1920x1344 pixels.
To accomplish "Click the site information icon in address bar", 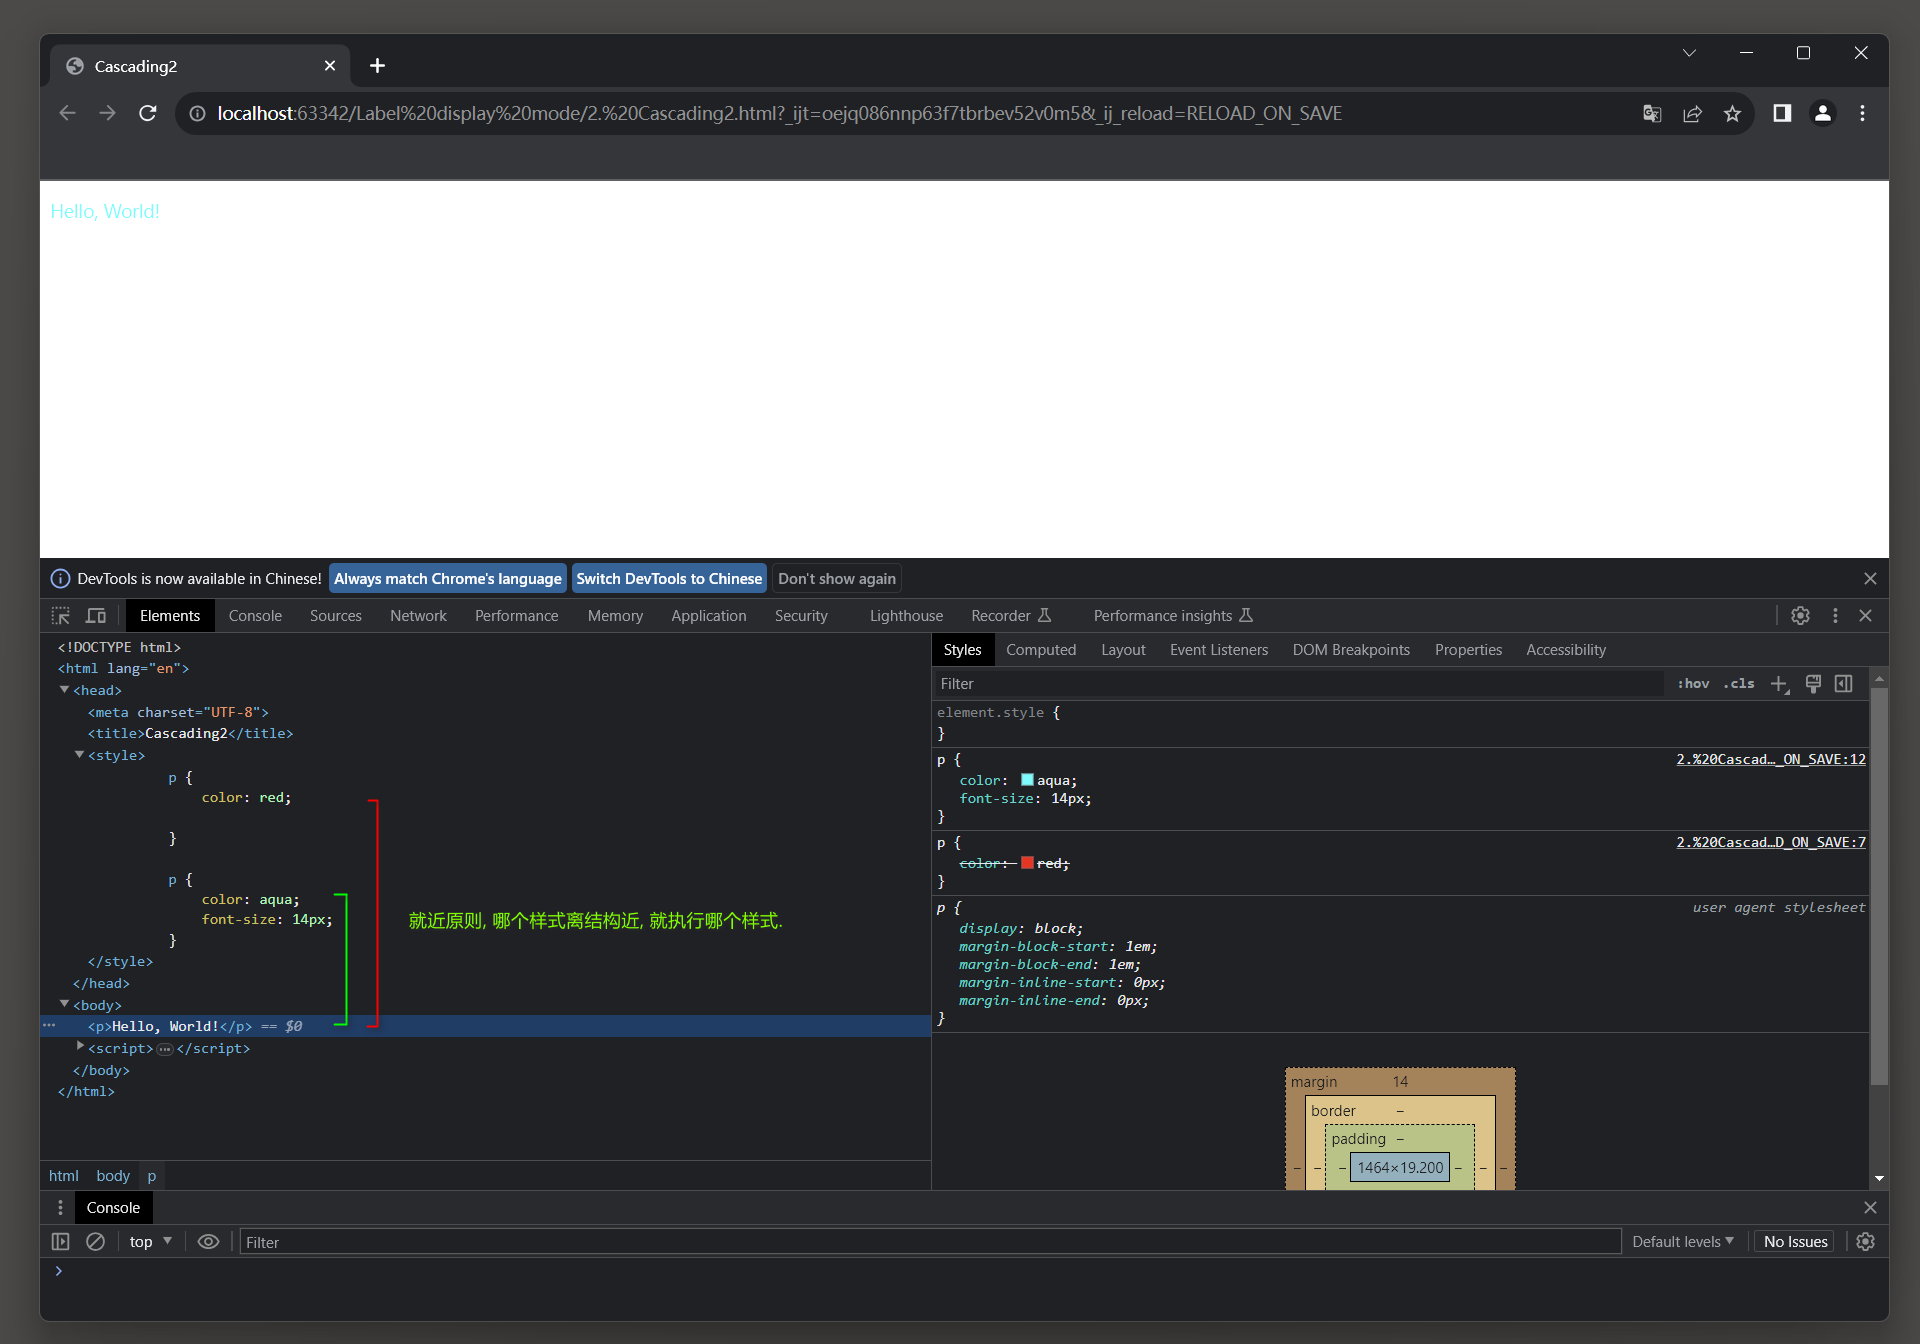I will point(198,114).
